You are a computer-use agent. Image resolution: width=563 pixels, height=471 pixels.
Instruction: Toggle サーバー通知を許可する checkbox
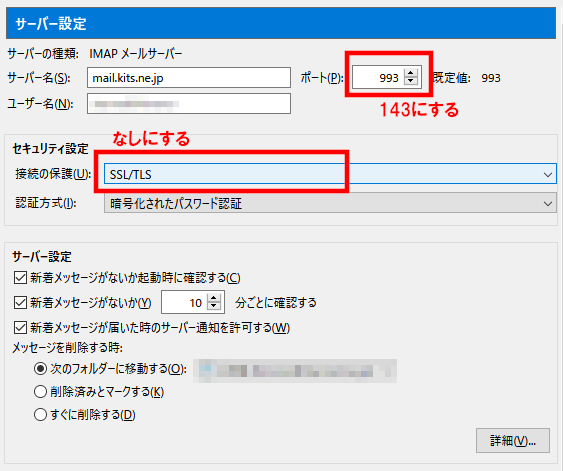pos(20,327)
